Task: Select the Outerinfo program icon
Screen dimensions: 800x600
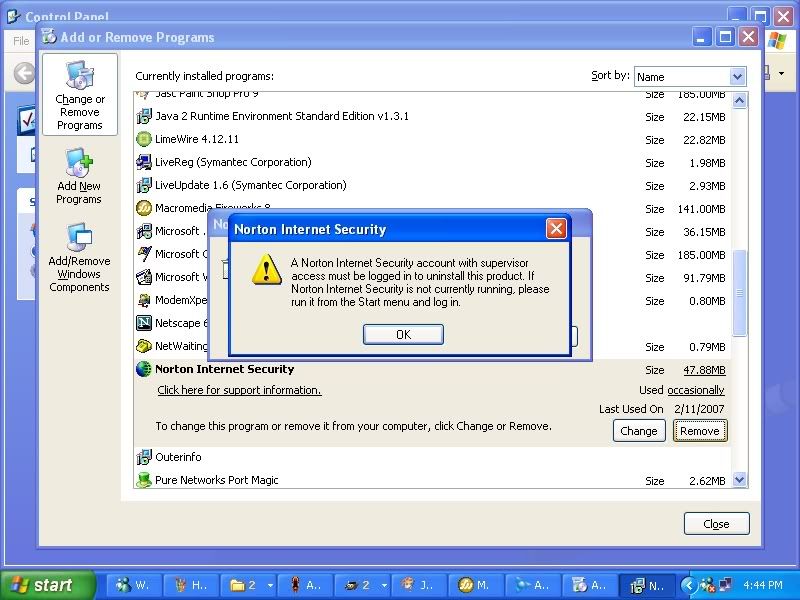Action: [144, 457]
